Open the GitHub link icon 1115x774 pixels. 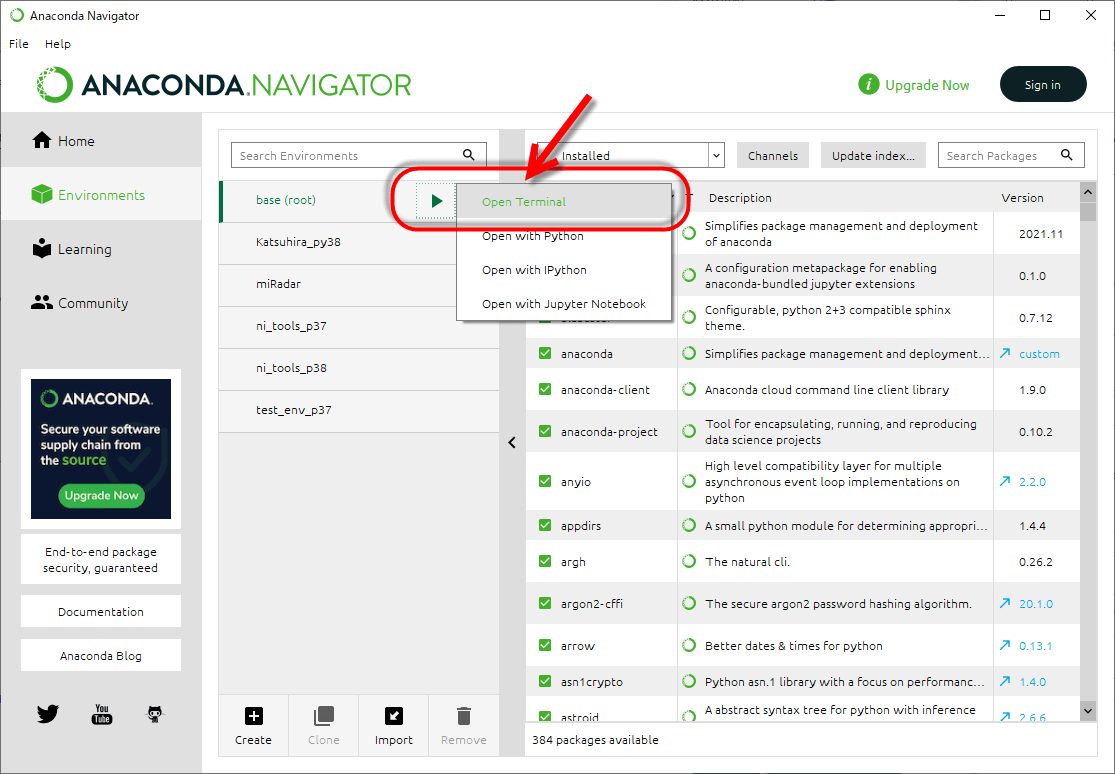click(155, 714)
